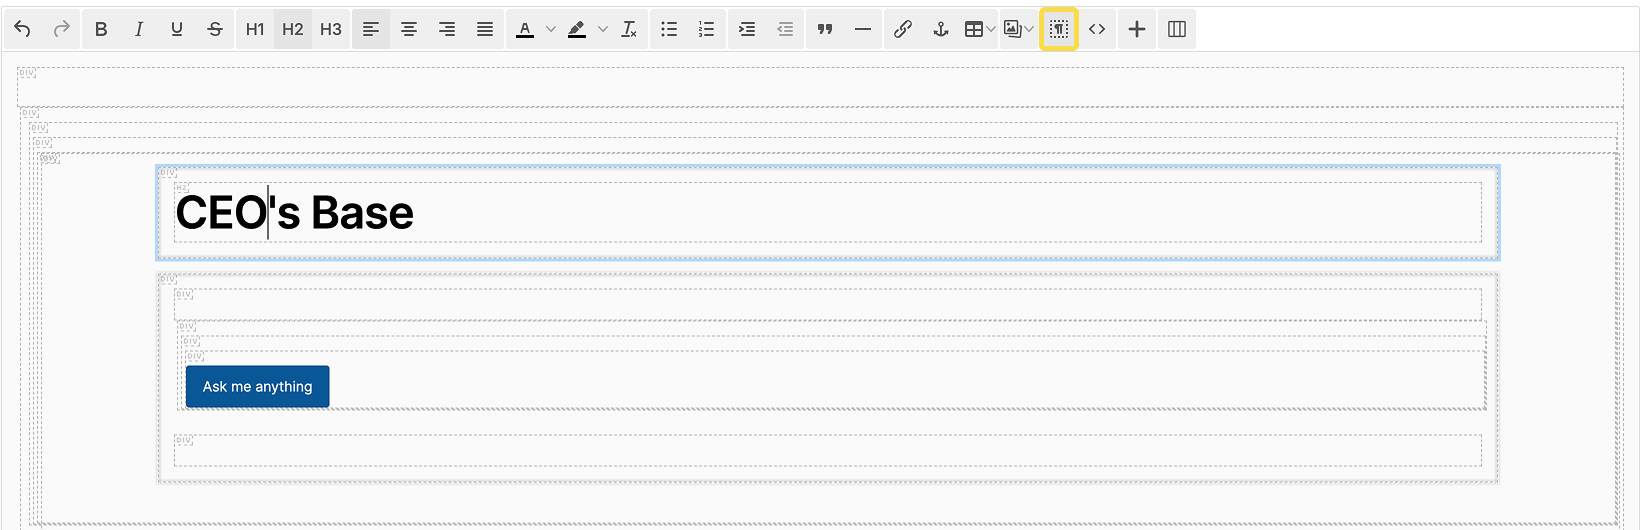Click the redo arrow icon
This screenshot has width=1642, height=530.
tap(61, 29)
